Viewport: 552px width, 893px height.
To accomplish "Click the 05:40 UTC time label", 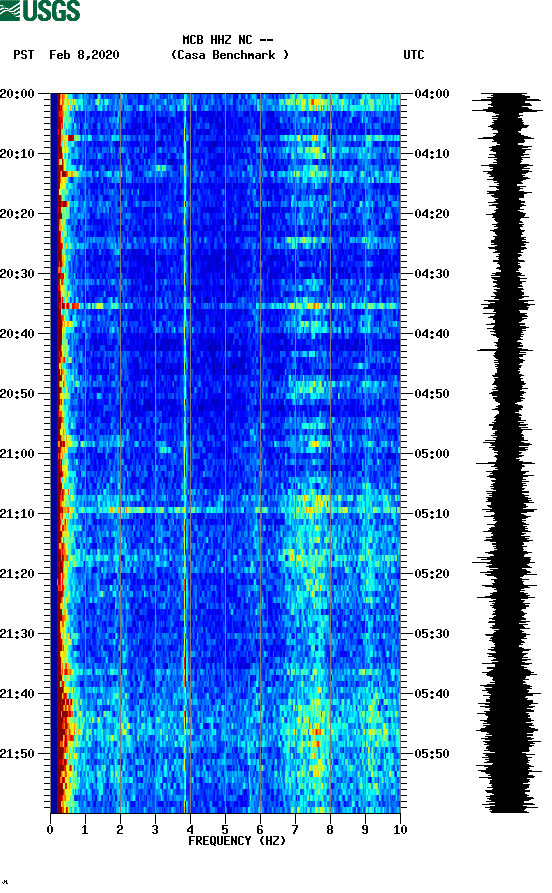I will click(432, 694).
